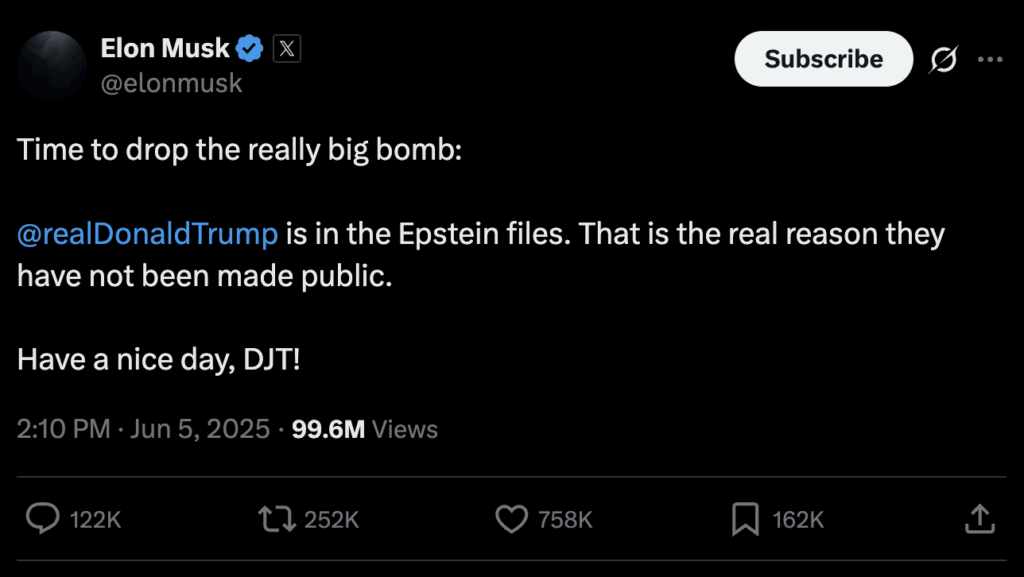Open the @realDonaldTrump profile link
The height and width of the screenshot is (577, 1024).
pos(146,233)
